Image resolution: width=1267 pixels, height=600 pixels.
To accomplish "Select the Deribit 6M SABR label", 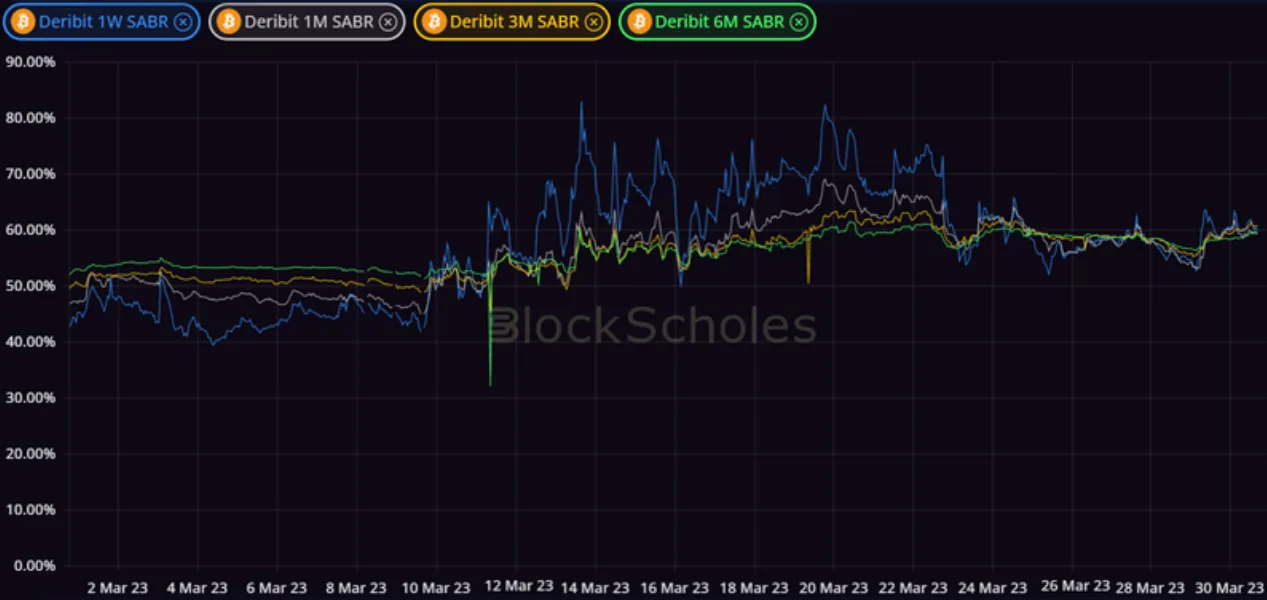I will pyautogui.click(x=719, y=21).
